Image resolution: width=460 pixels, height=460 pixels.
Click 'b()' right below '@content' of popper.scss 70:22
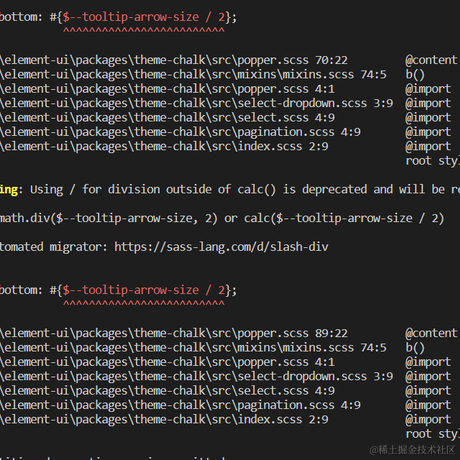[x=415, y=75]
